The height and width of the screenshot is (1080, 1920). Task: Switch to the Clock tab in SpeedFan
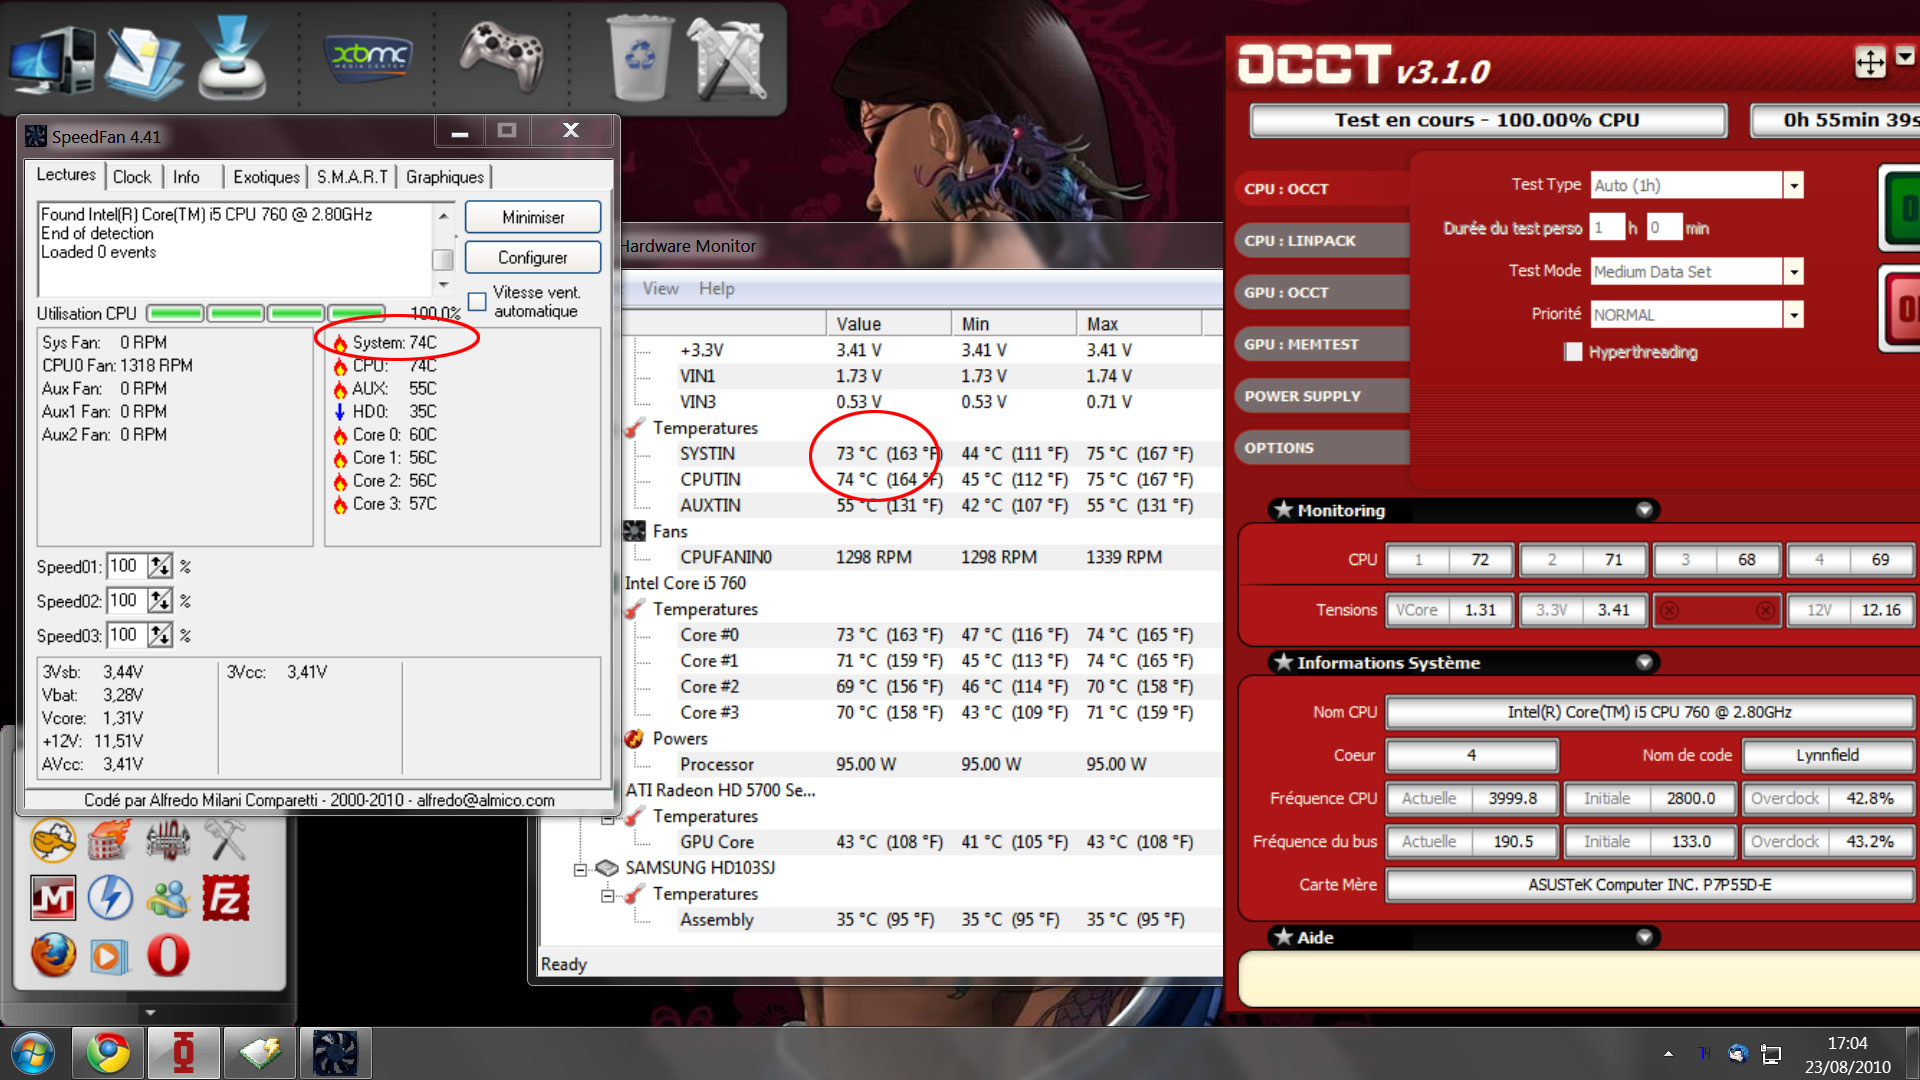coord(132,177)
